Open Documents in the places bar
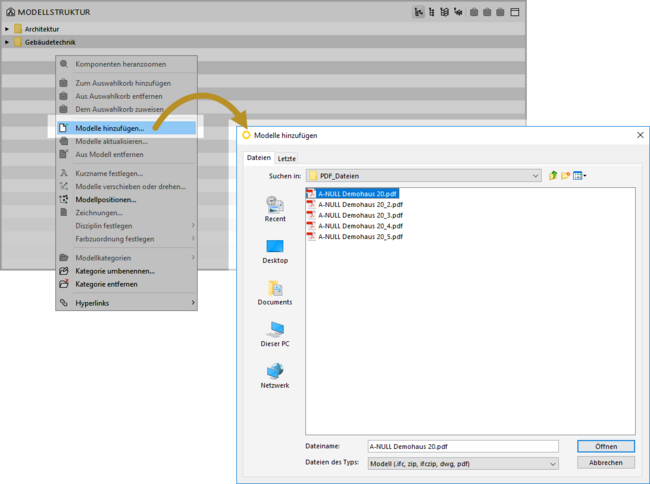 tap(275, 293)
